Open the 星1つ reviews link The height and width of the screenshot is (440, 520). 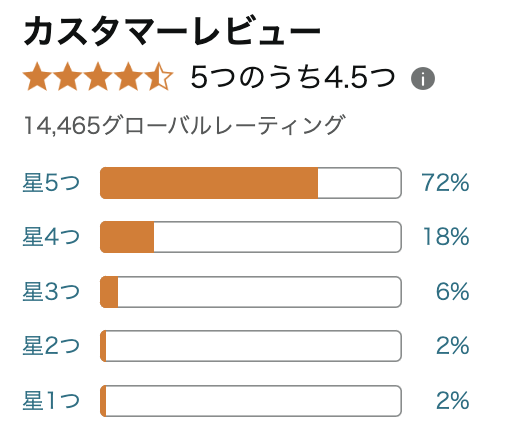tap(51, 401)
